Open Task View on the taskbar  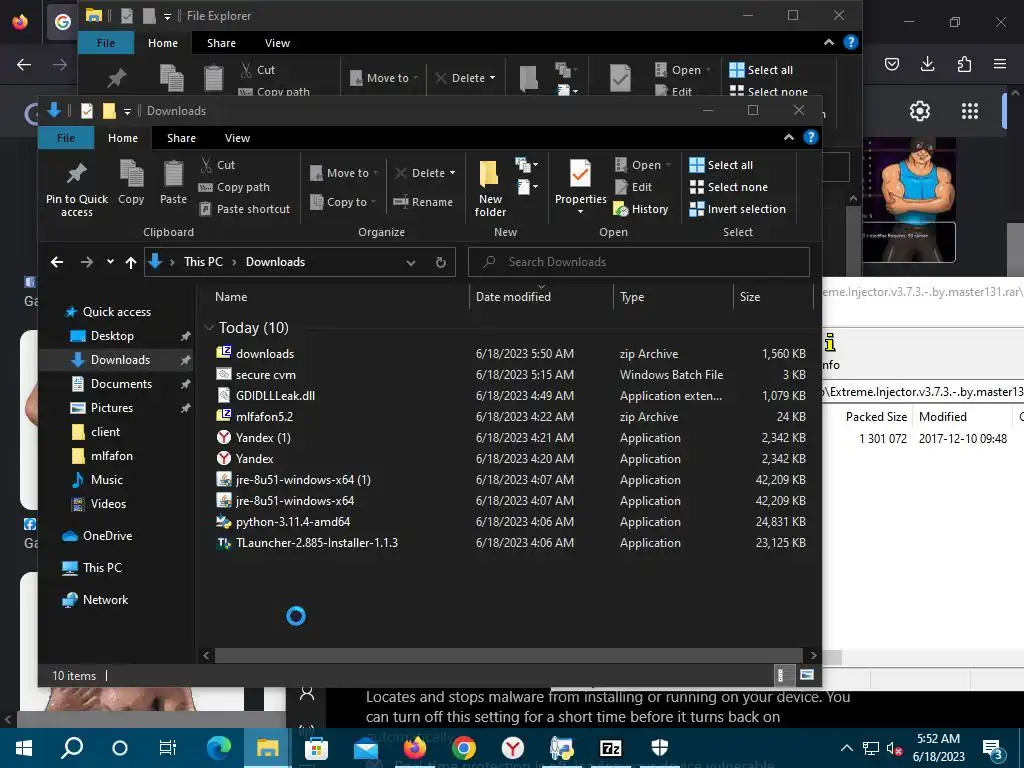[x=168, y=748]
